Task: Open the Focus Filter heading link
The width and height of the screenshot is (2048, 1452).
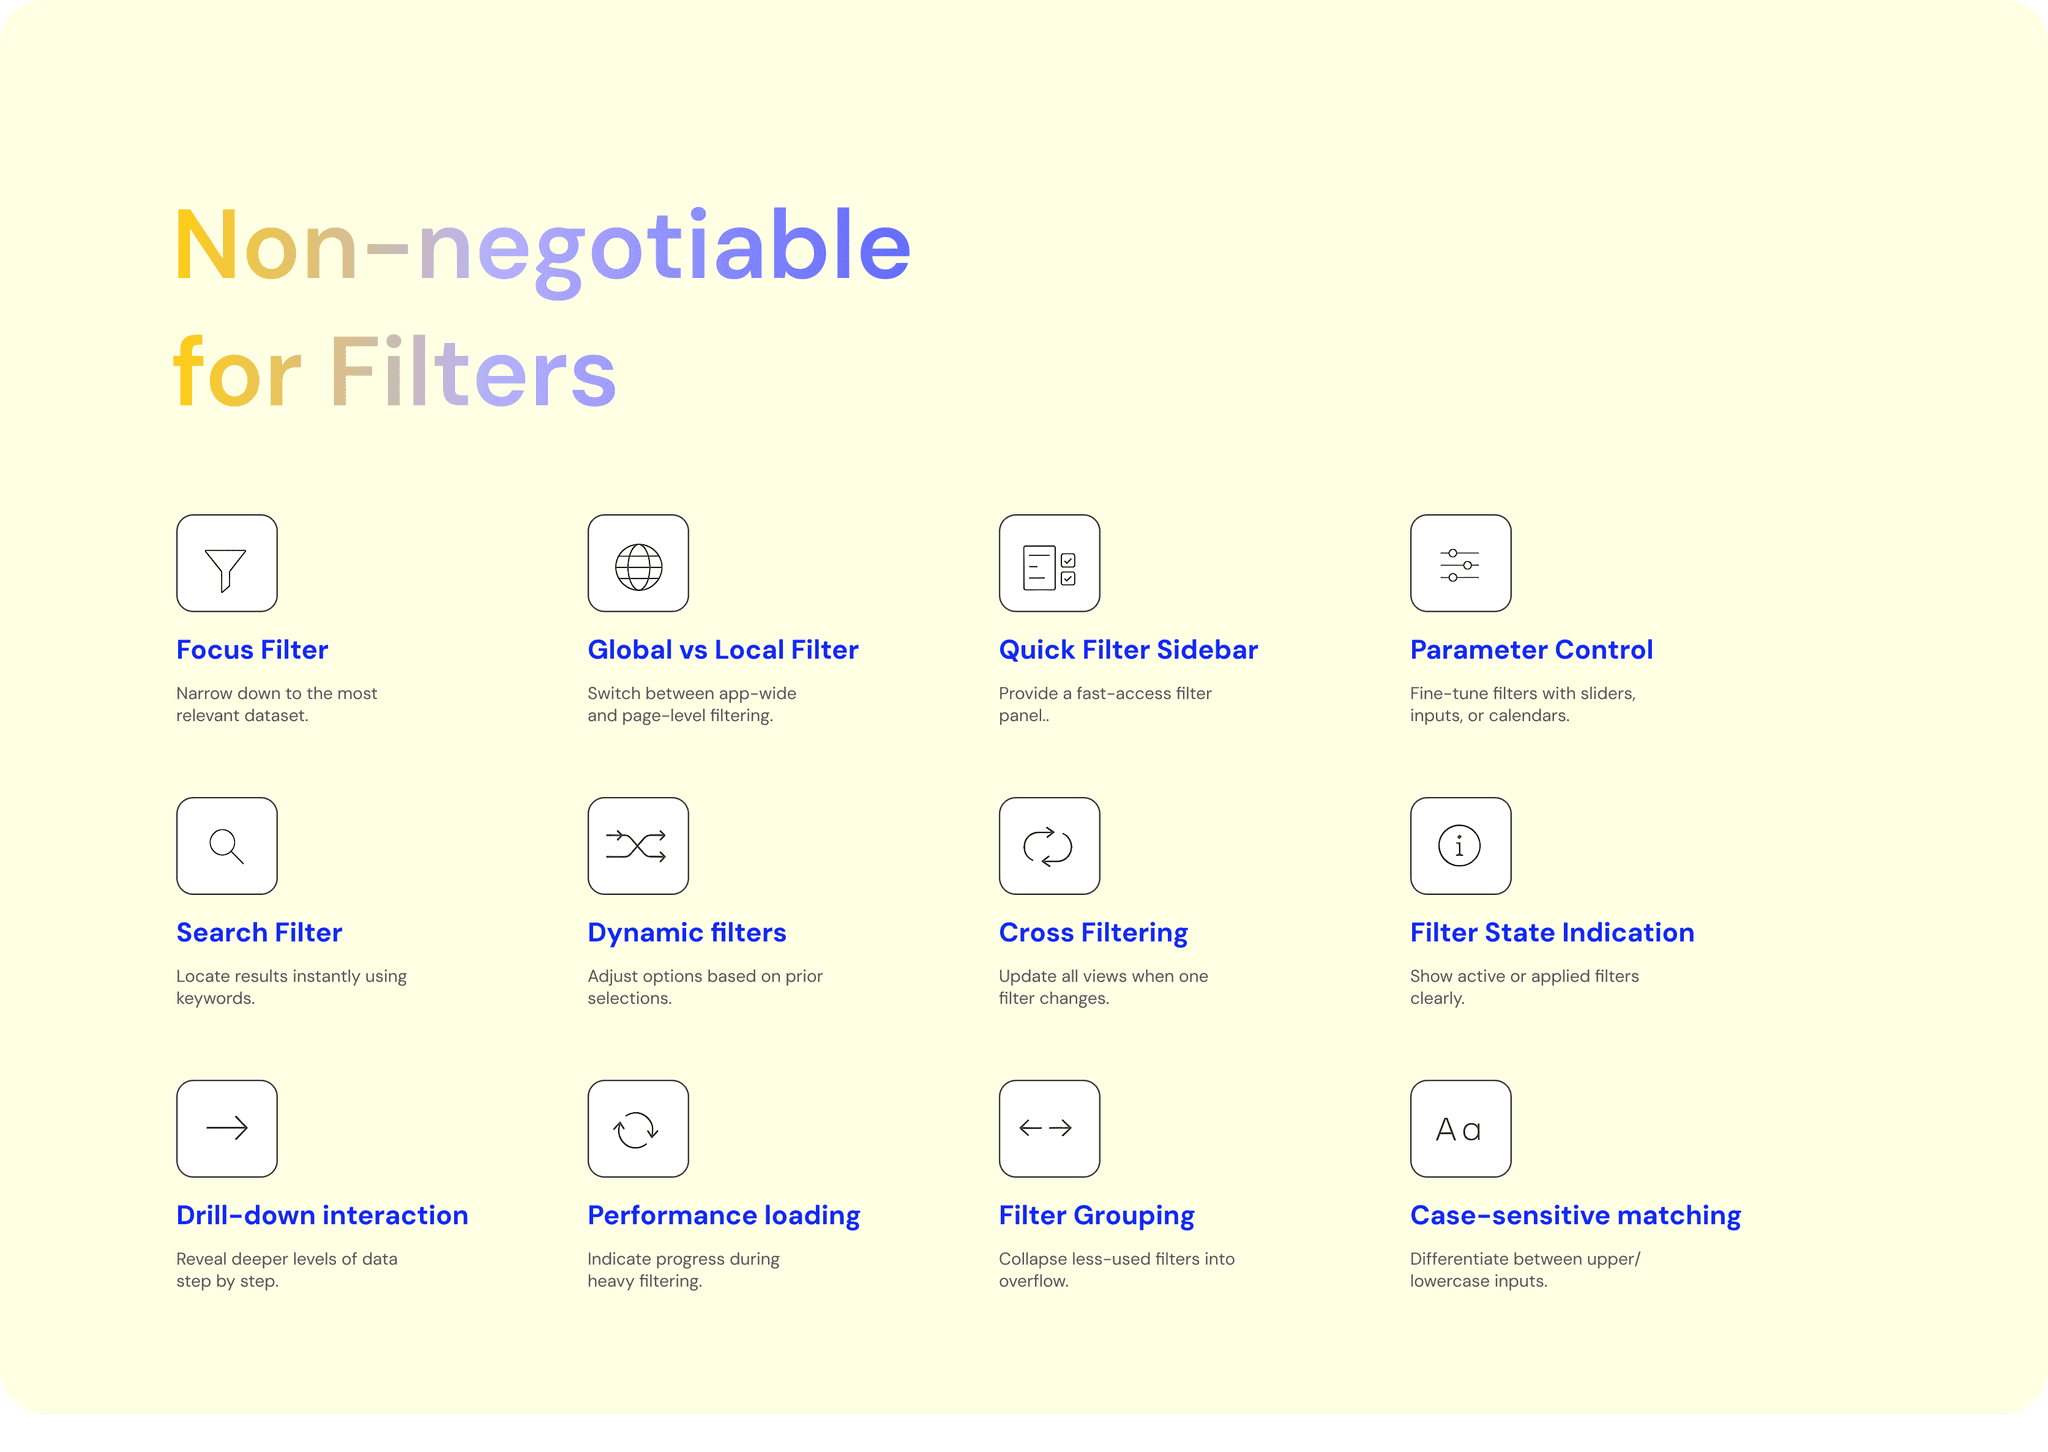Action: 252,650
